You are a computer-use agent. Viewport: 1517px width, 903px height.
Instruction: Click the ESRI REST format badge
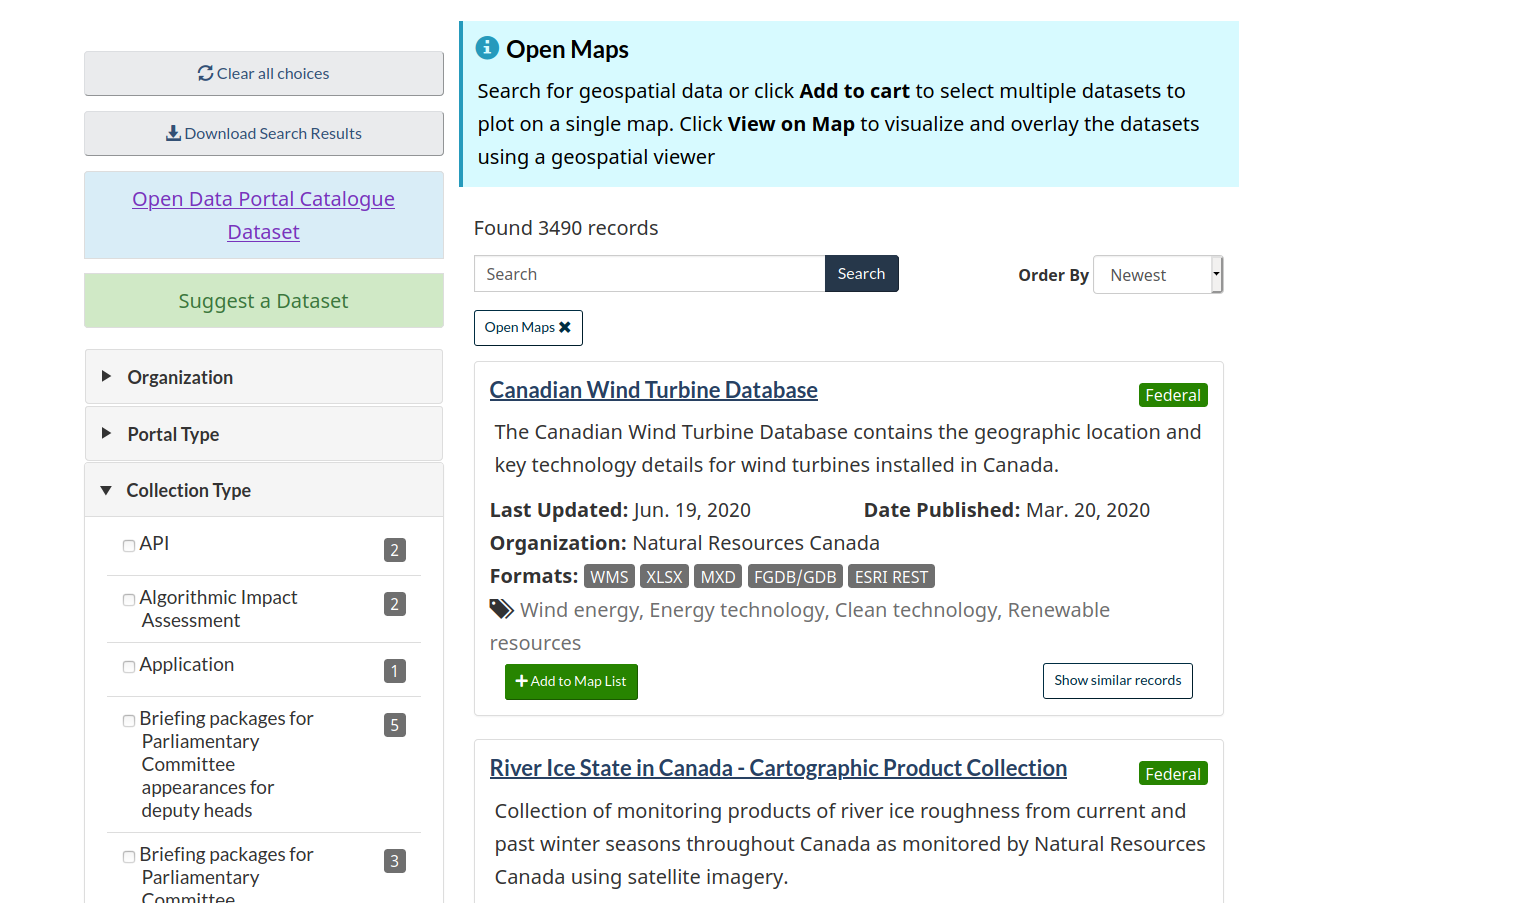(x=891, y=577)
